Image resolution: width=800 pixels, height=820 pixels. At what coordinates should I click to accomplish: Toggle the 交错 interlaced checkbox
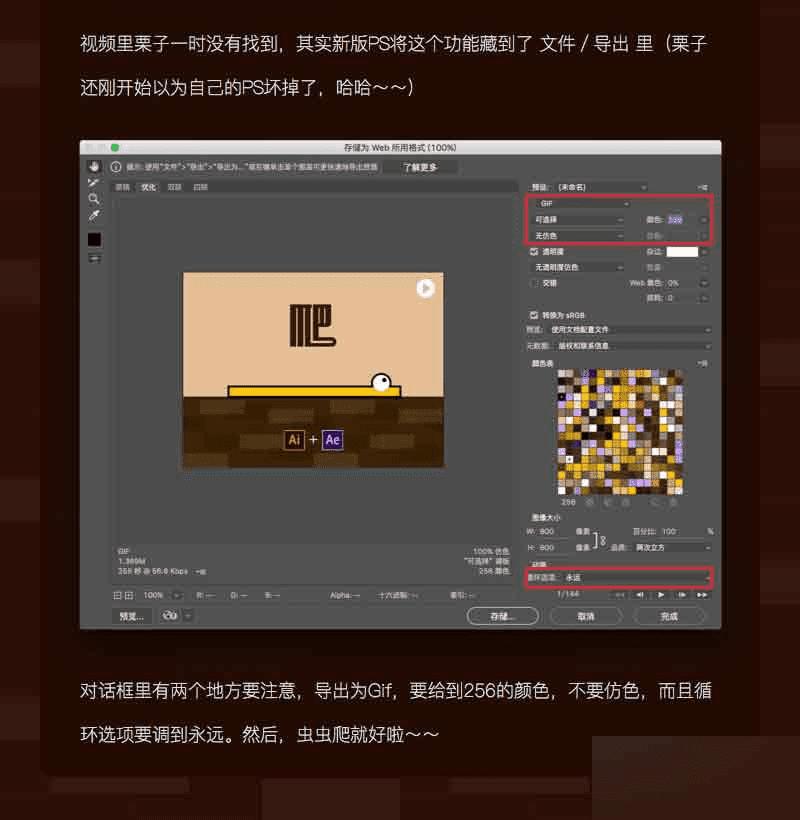click(x=534, y=283)
